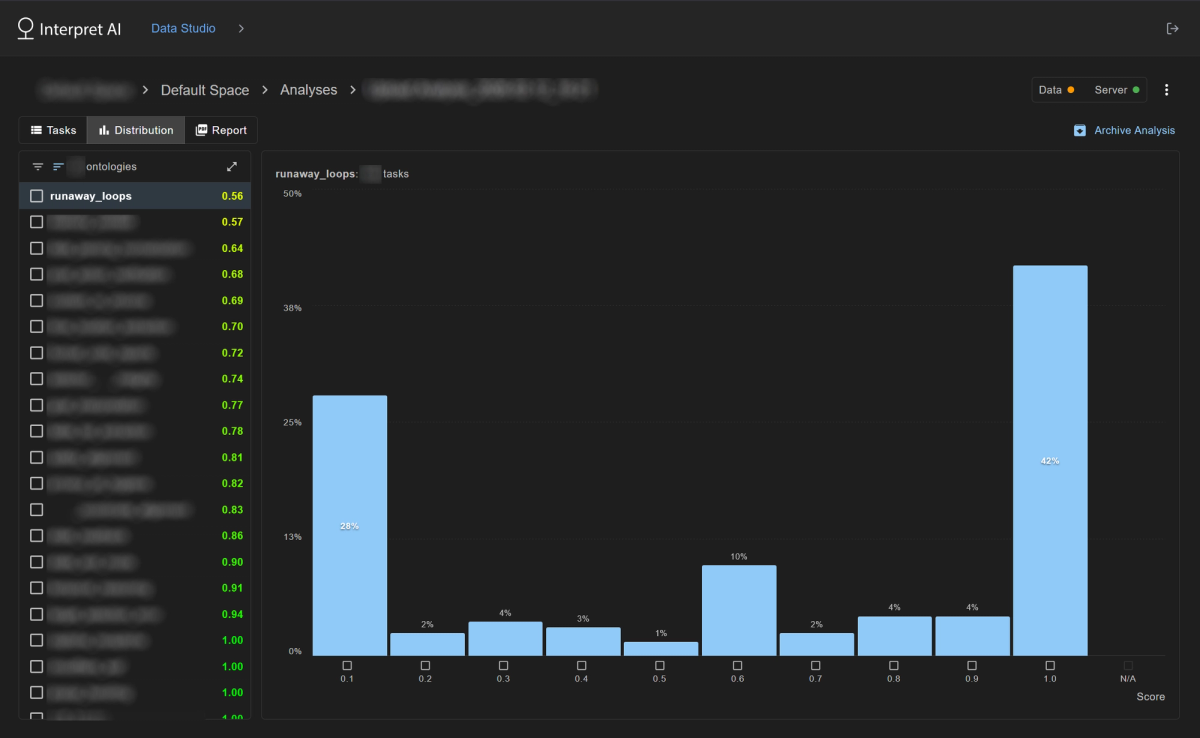
Task: Tick the chart checkbox under score 0.2
Action: click(425, 665)
